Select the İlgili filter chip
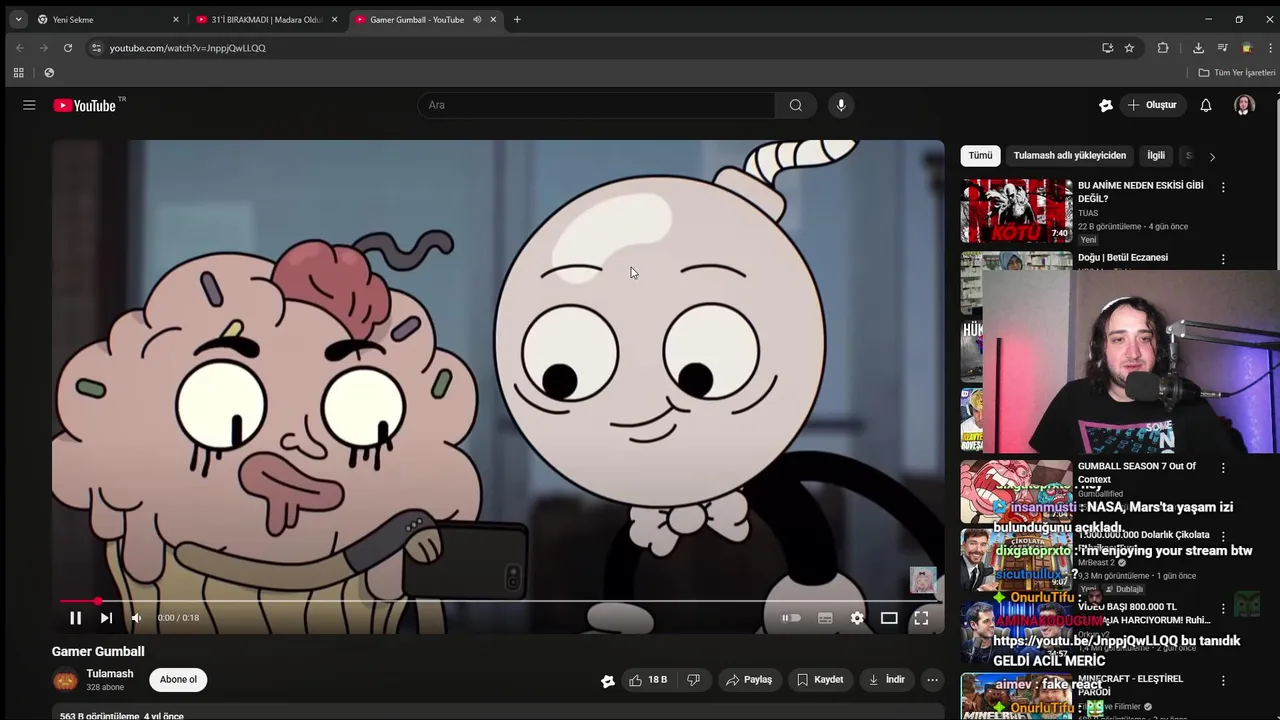 point(1156,156)
